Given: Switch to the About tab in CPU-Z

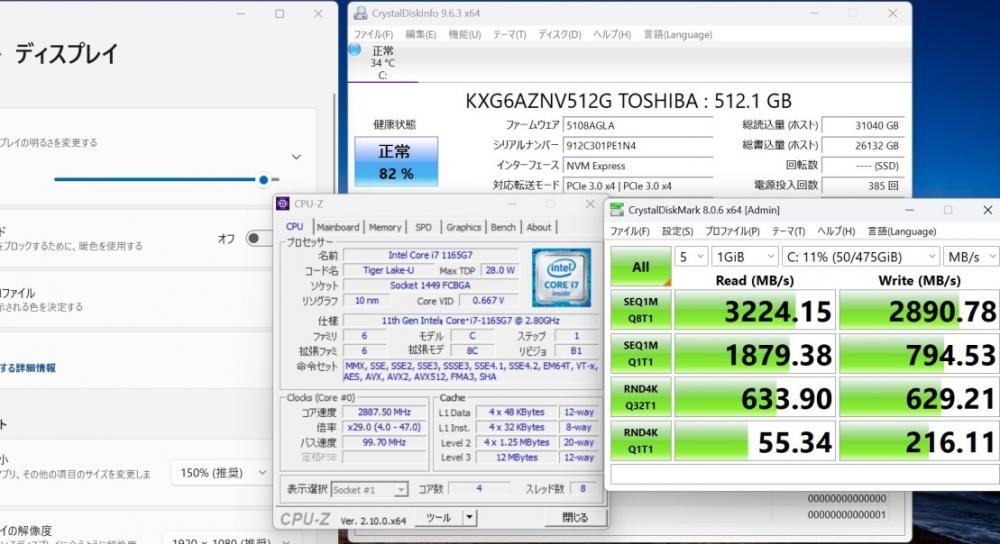Looking at the screenshot, I should pyautogui.click(x=539, y=227).
